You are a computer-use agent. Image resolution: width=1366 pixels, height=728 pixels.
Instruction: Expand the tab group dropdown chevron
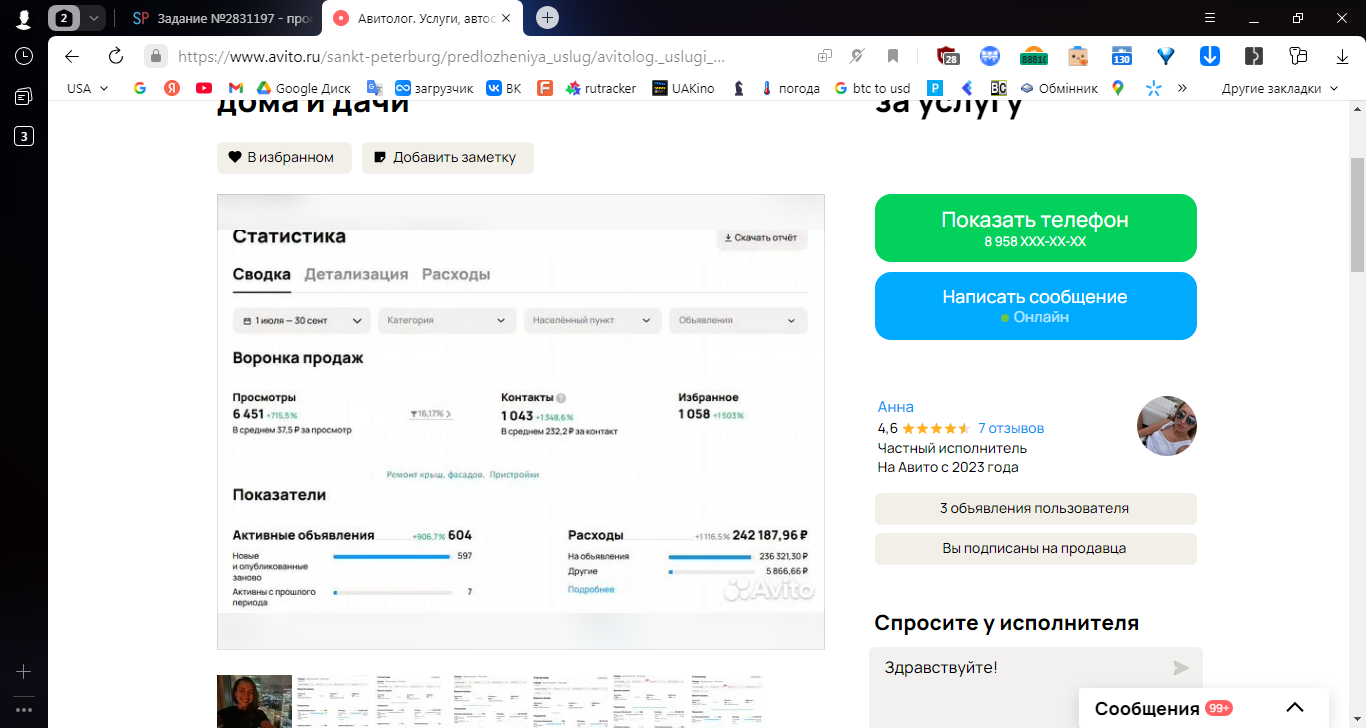(94, 18)
